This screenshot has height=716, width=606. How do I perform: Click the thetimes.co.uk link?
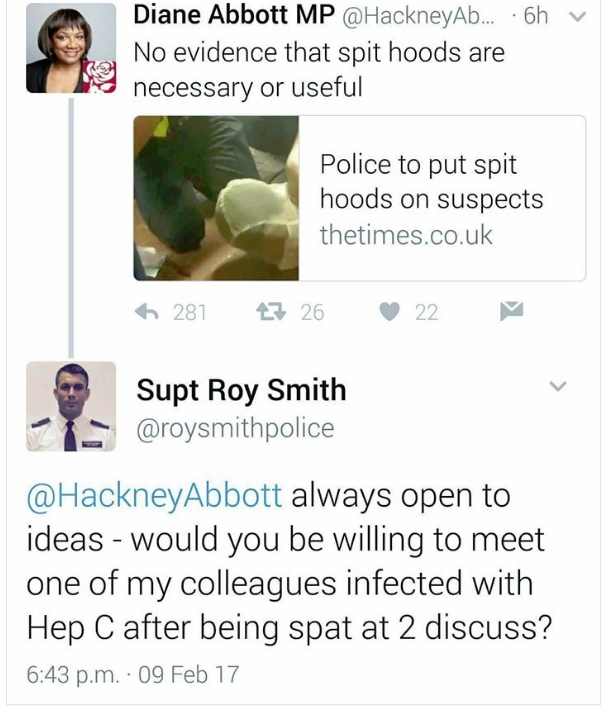[406, 235]
